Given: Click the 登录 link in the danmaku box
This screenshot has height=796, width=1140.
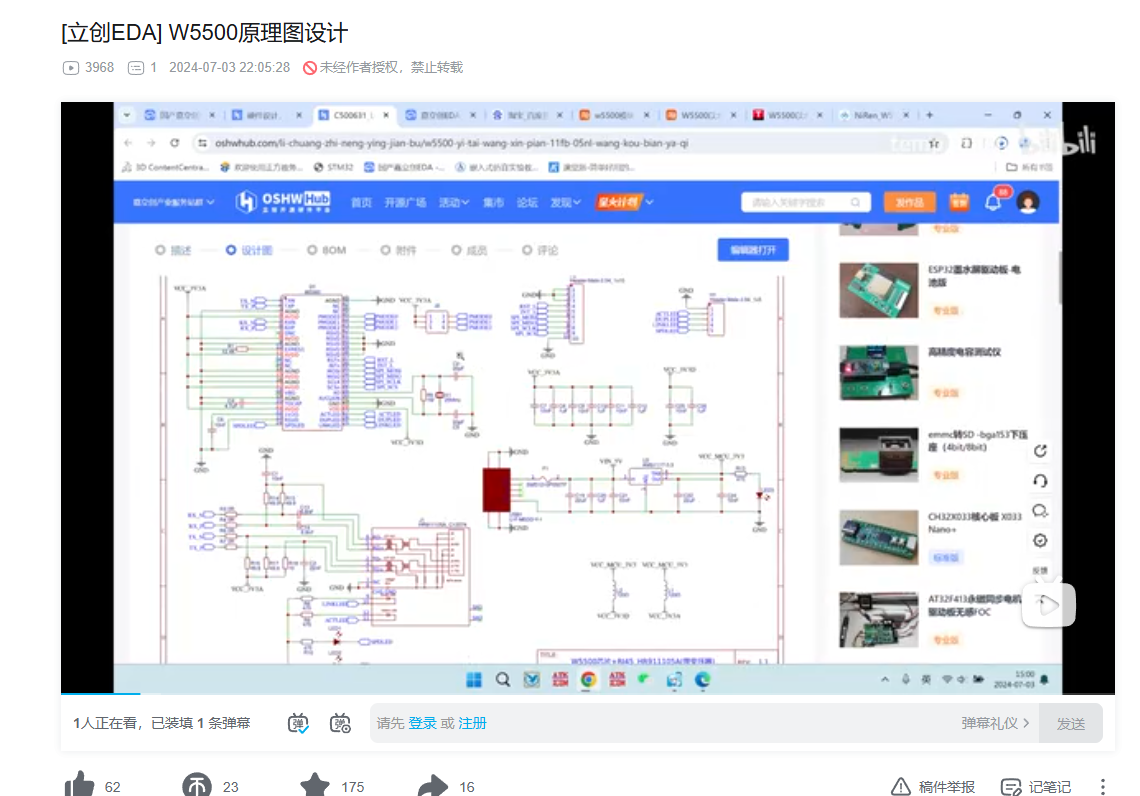Looking at the screenshot, I should 422,723.
